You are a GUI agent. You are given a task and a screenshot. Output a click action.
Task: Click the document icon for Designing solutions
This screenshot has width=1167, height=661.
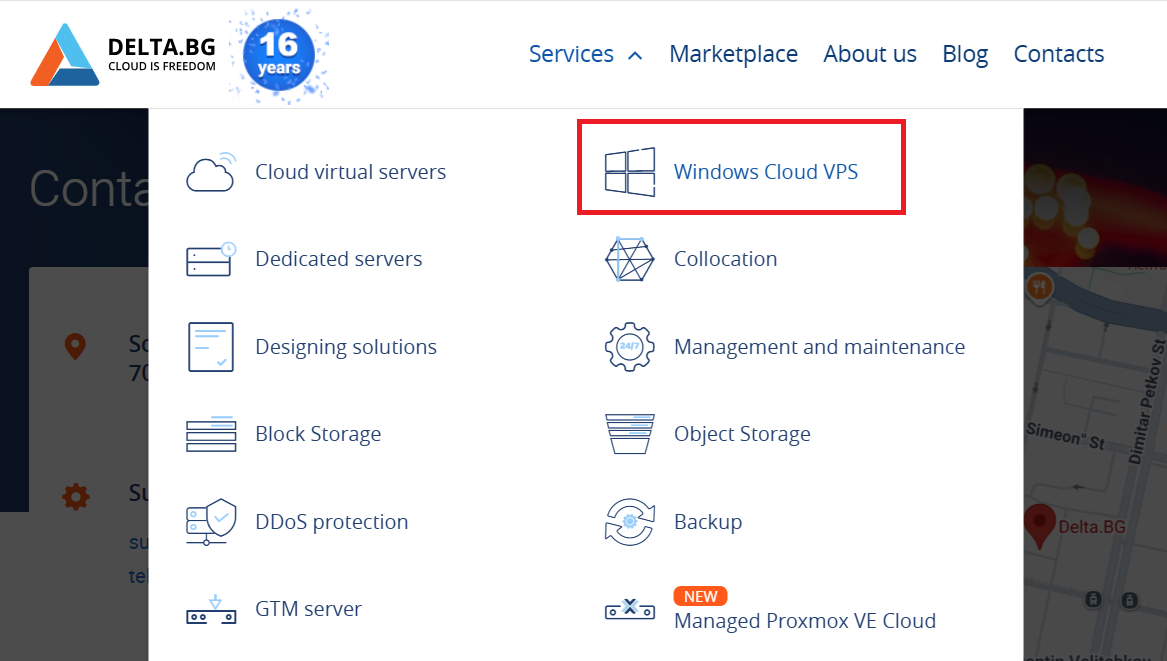coord(211,347)
